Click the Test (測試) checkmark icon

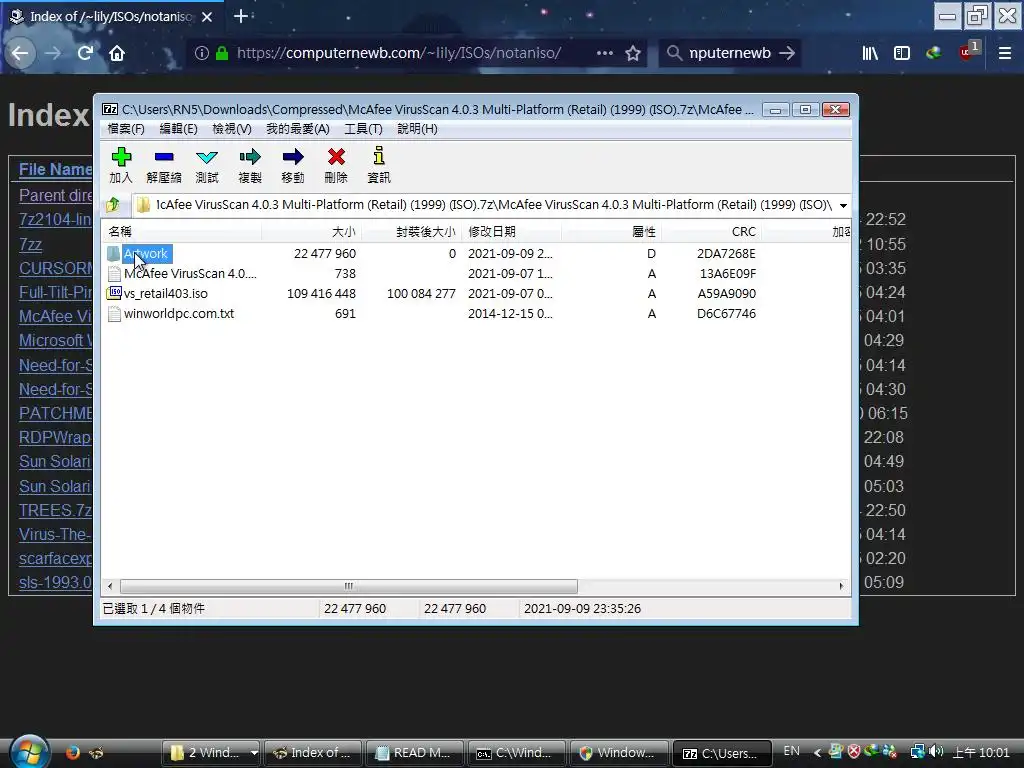coord(207,157)
